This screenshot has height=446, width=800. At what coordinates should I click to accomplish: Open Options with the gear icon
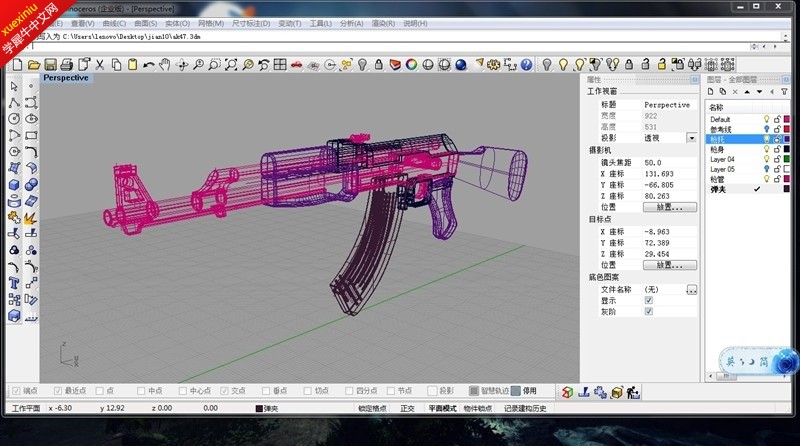click(493, 64)
